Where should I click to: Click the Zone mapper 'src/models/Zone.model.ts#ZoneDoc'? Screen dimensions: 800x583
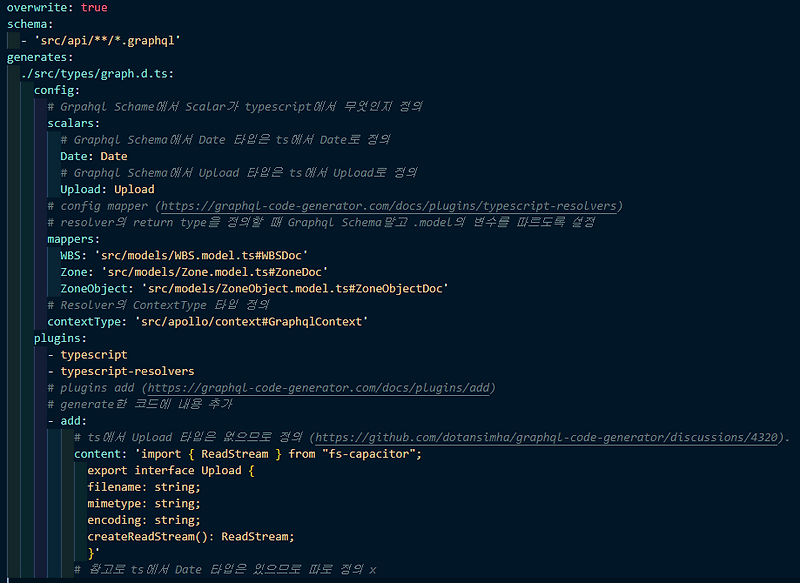(214, 272)
